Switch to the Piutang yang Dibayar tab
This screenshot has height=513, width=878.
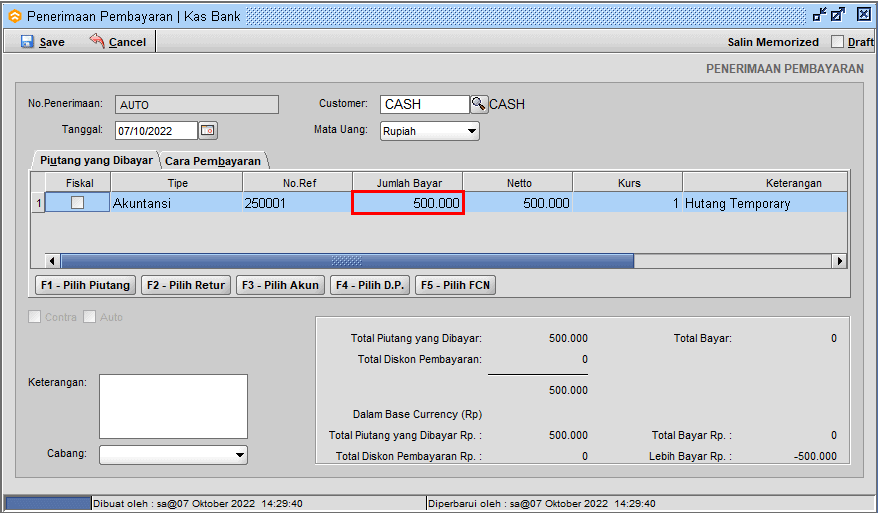(x=96, y=160)
